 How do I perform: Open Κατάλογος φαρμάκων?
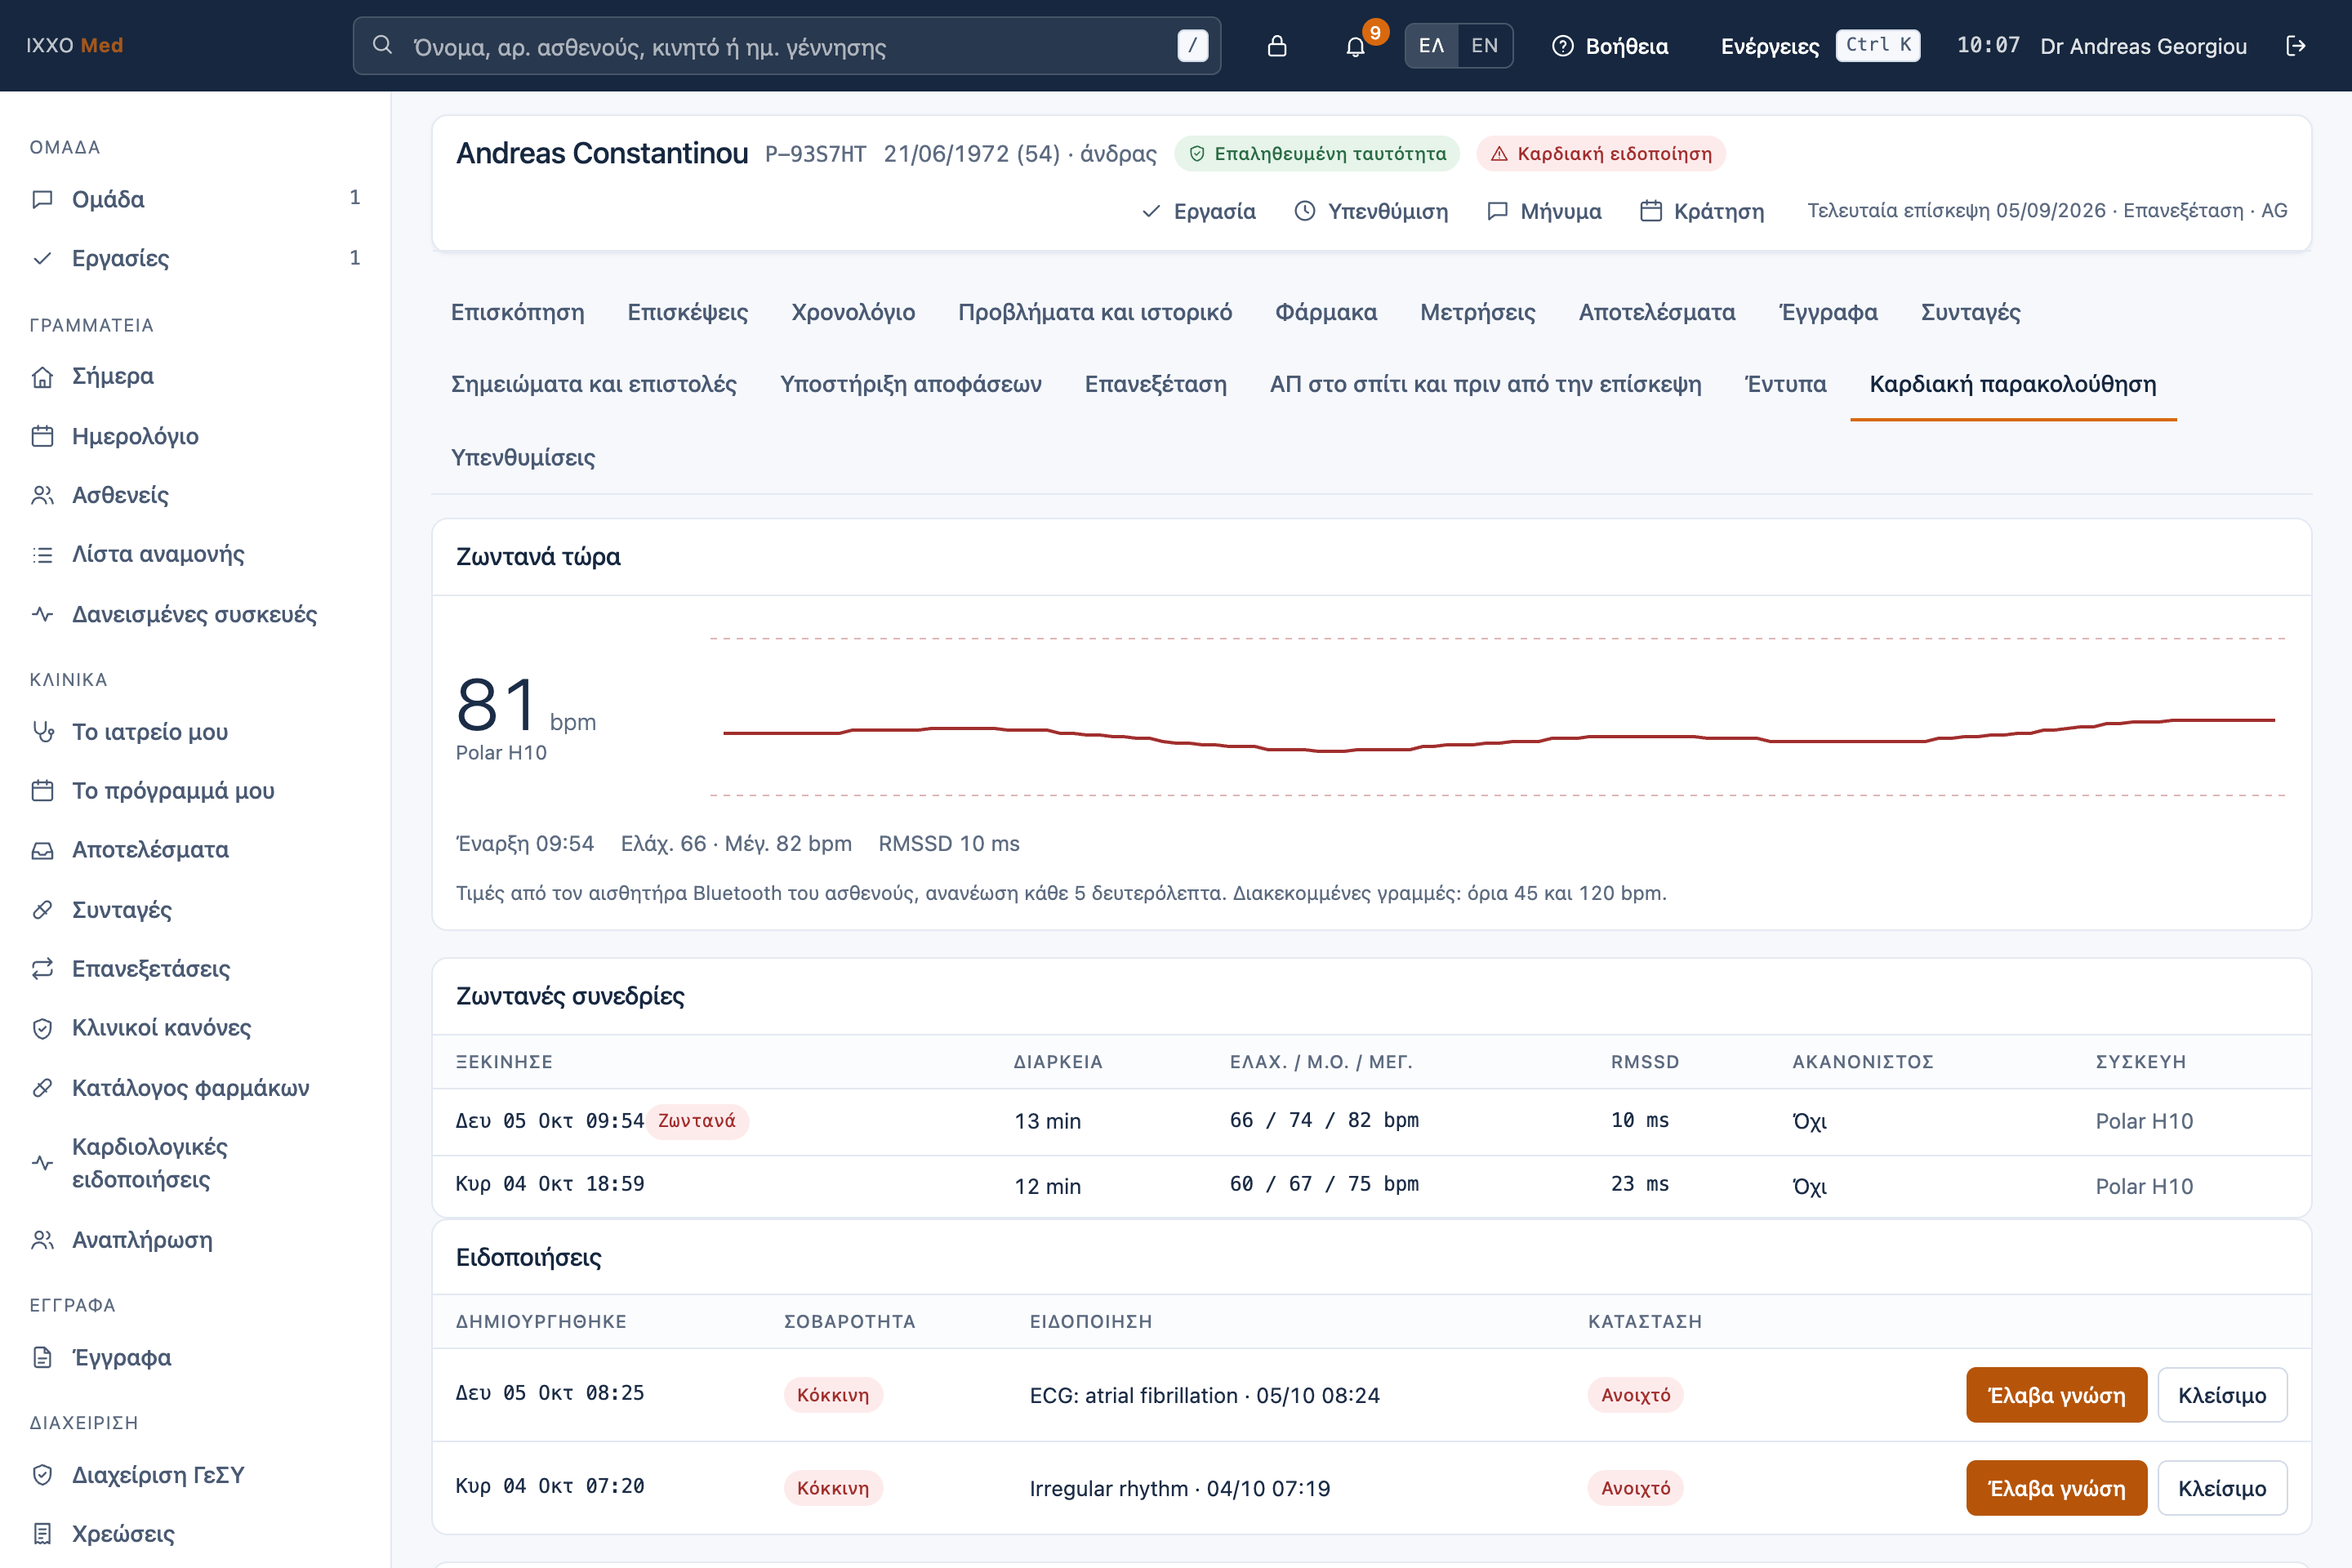pyautogui.click(x=195, y=1088)
